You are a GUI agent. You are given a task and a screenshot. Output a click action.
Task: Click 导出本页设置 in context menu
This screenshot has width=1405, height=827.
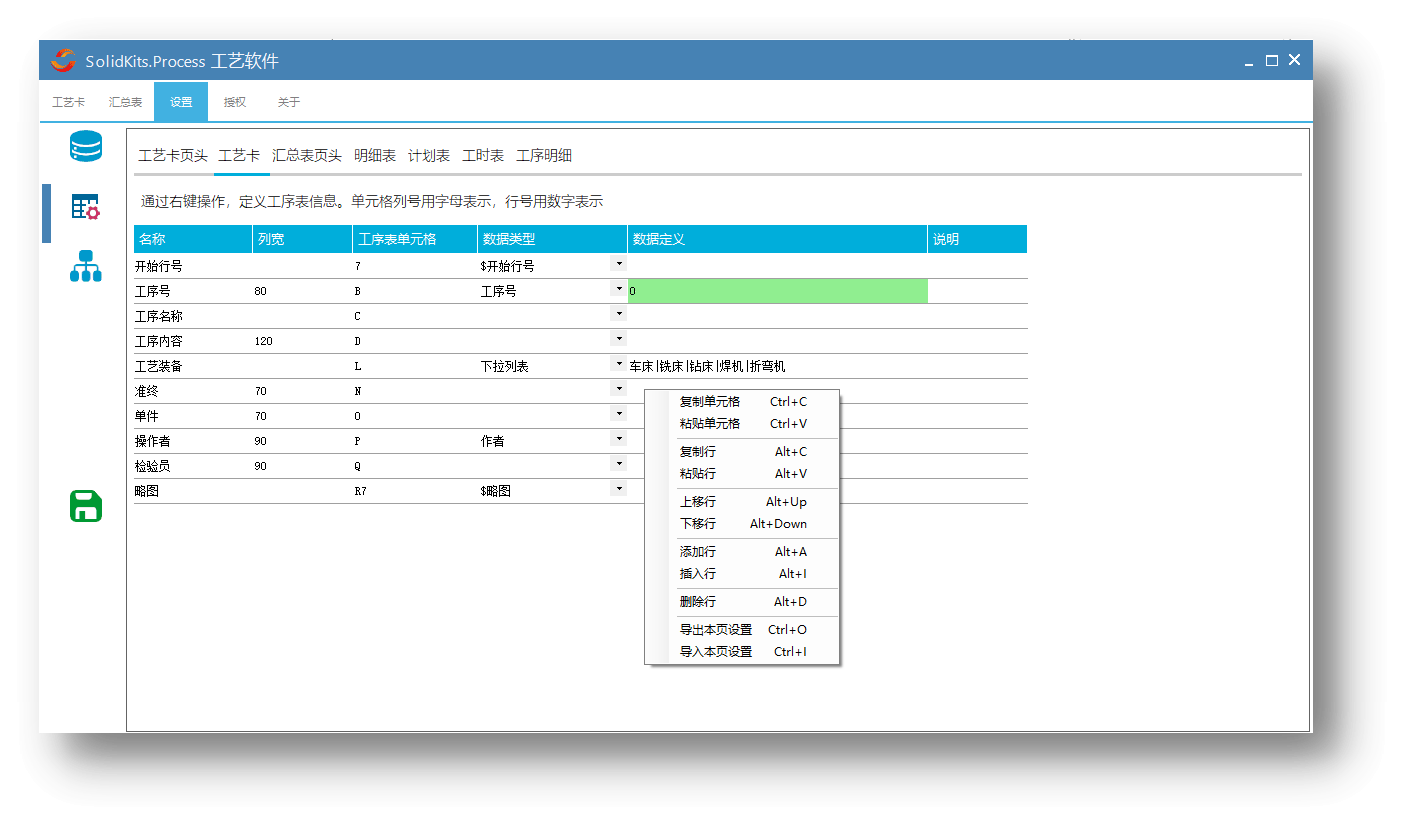tap(716, 630)
